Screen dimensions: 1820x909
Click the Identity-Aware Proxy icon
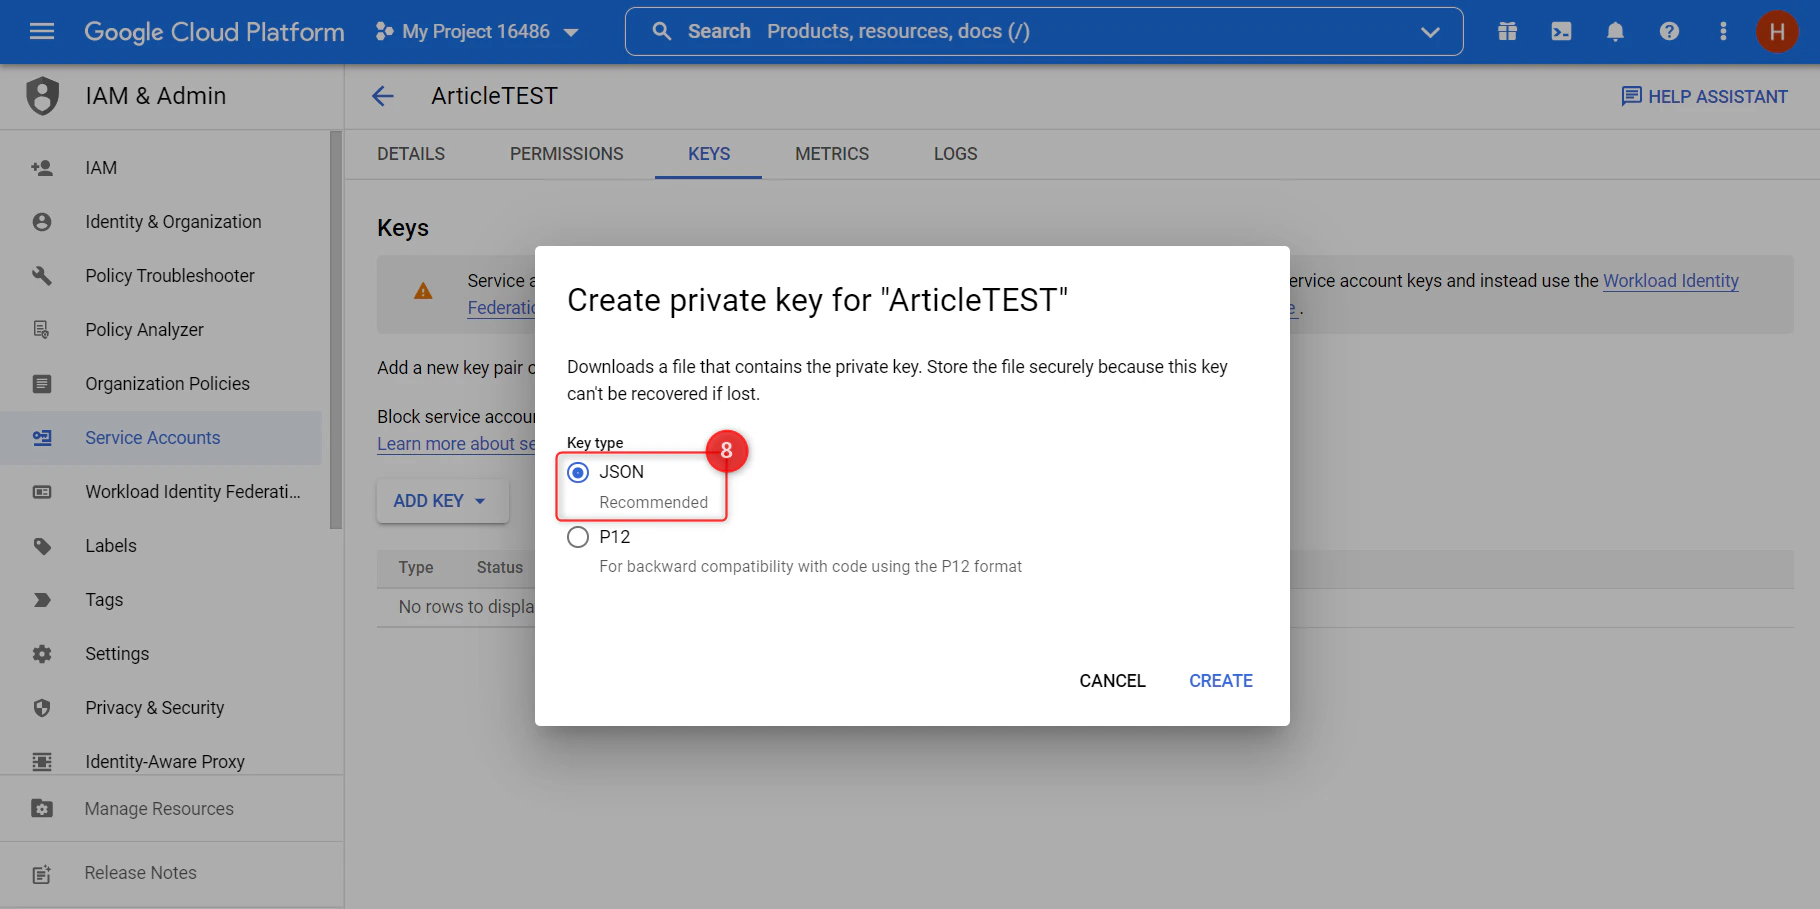pos(42,762)
